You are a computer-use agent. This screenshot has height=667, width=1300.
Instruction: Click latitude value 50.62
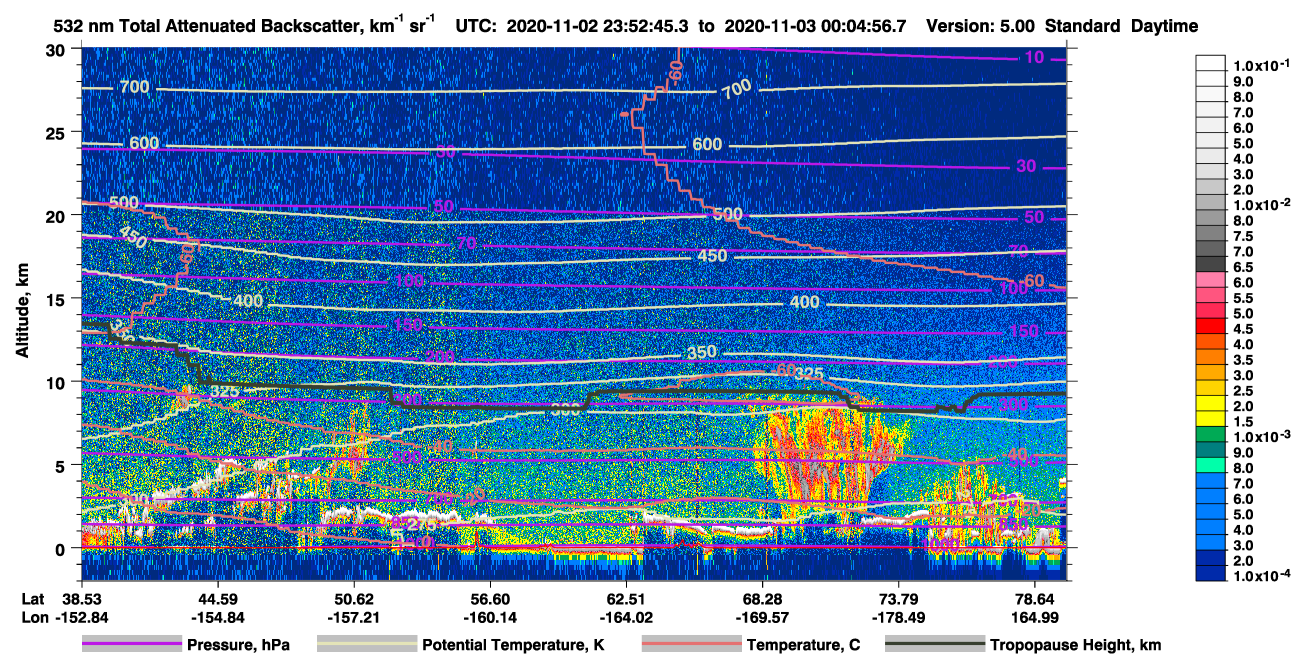pos(353,599)
